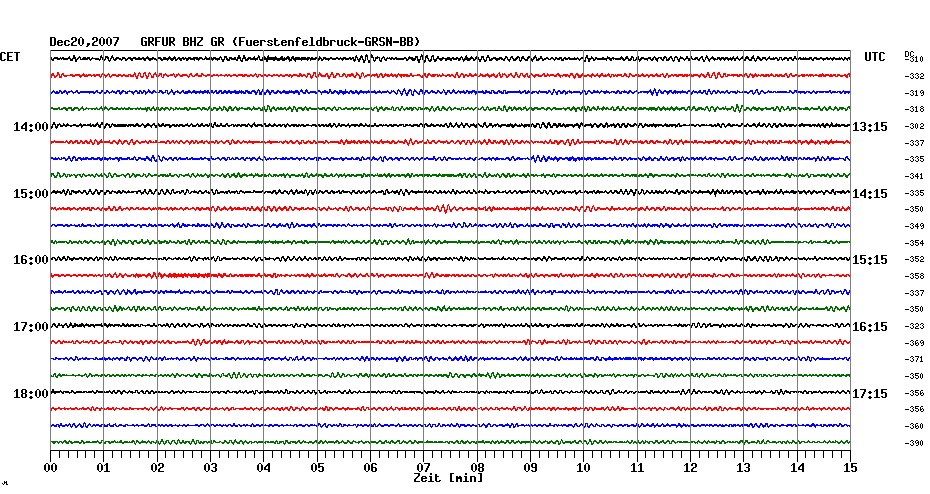Pick minute tick label '03' on axis

(211, 468)
